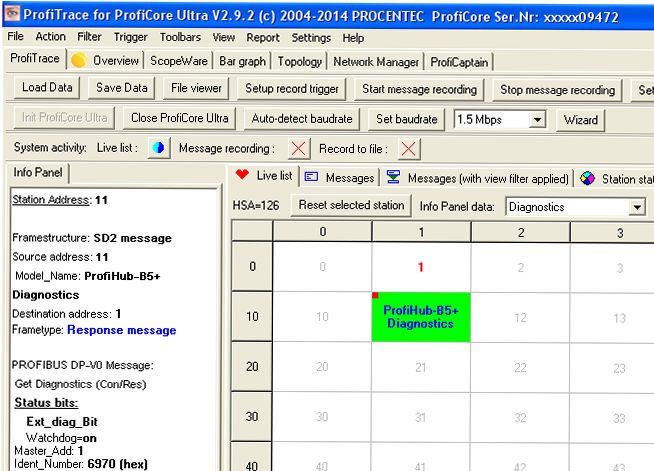Click the Station Address label in Info Panel
Viewport: 654px width, 471px height.
[51, 200]
